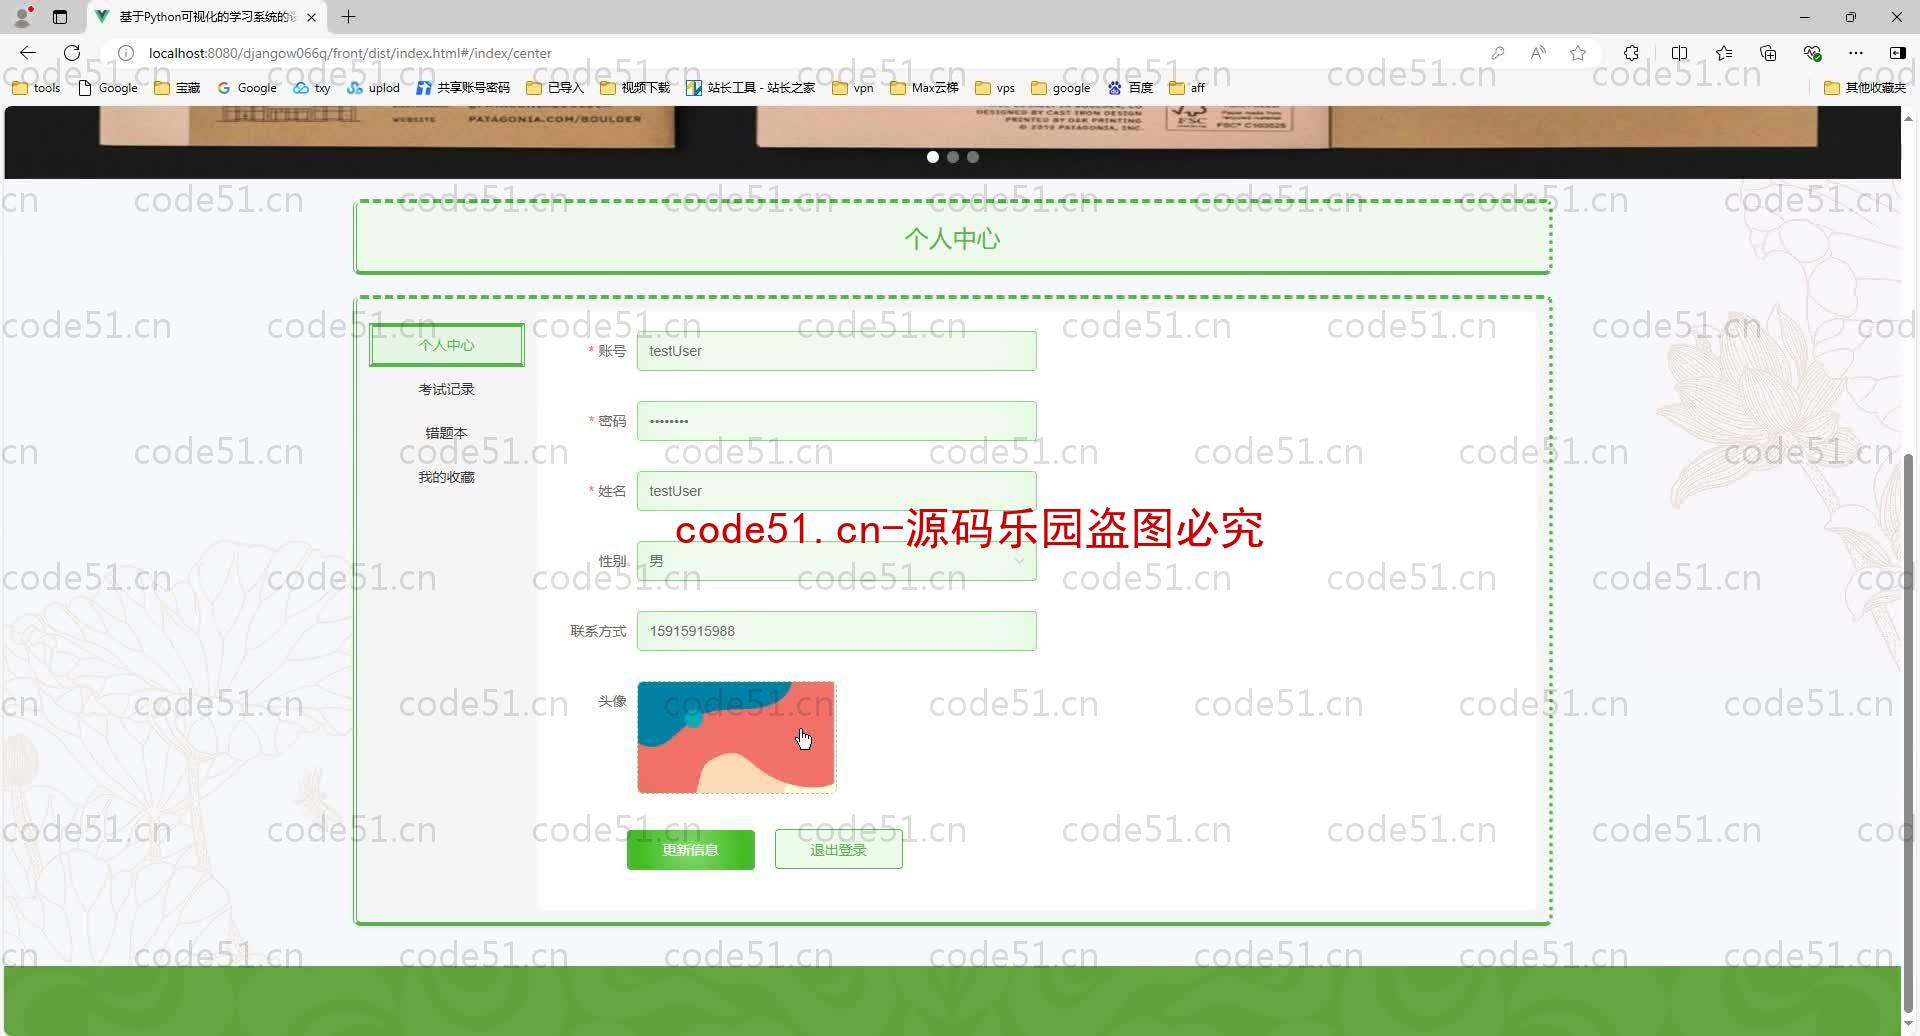Open the Max云梯 bookmark folder
1920x1036 pixels.
[x=924, y=88]
